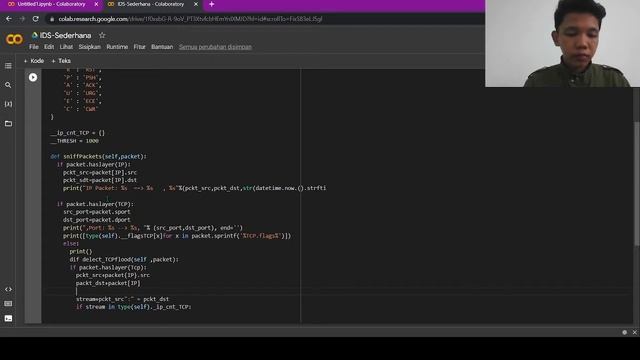Image resolution: width=640 pixels, height=360 pixels.
Task: Open a new browser tab with plus
Action: pos(211,4)
